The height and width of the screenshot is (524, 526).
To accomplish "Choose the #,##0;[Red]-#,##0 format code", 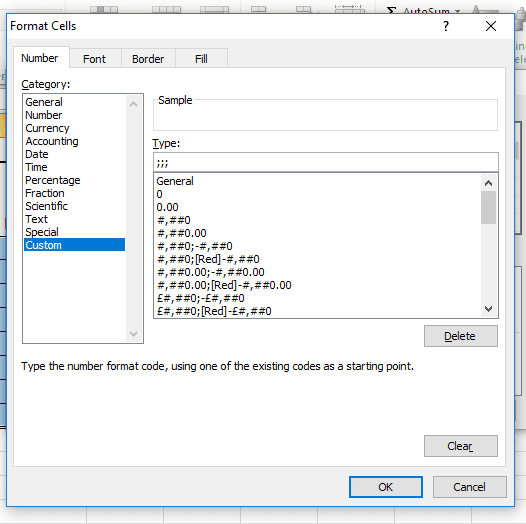I will pos(208,259).
